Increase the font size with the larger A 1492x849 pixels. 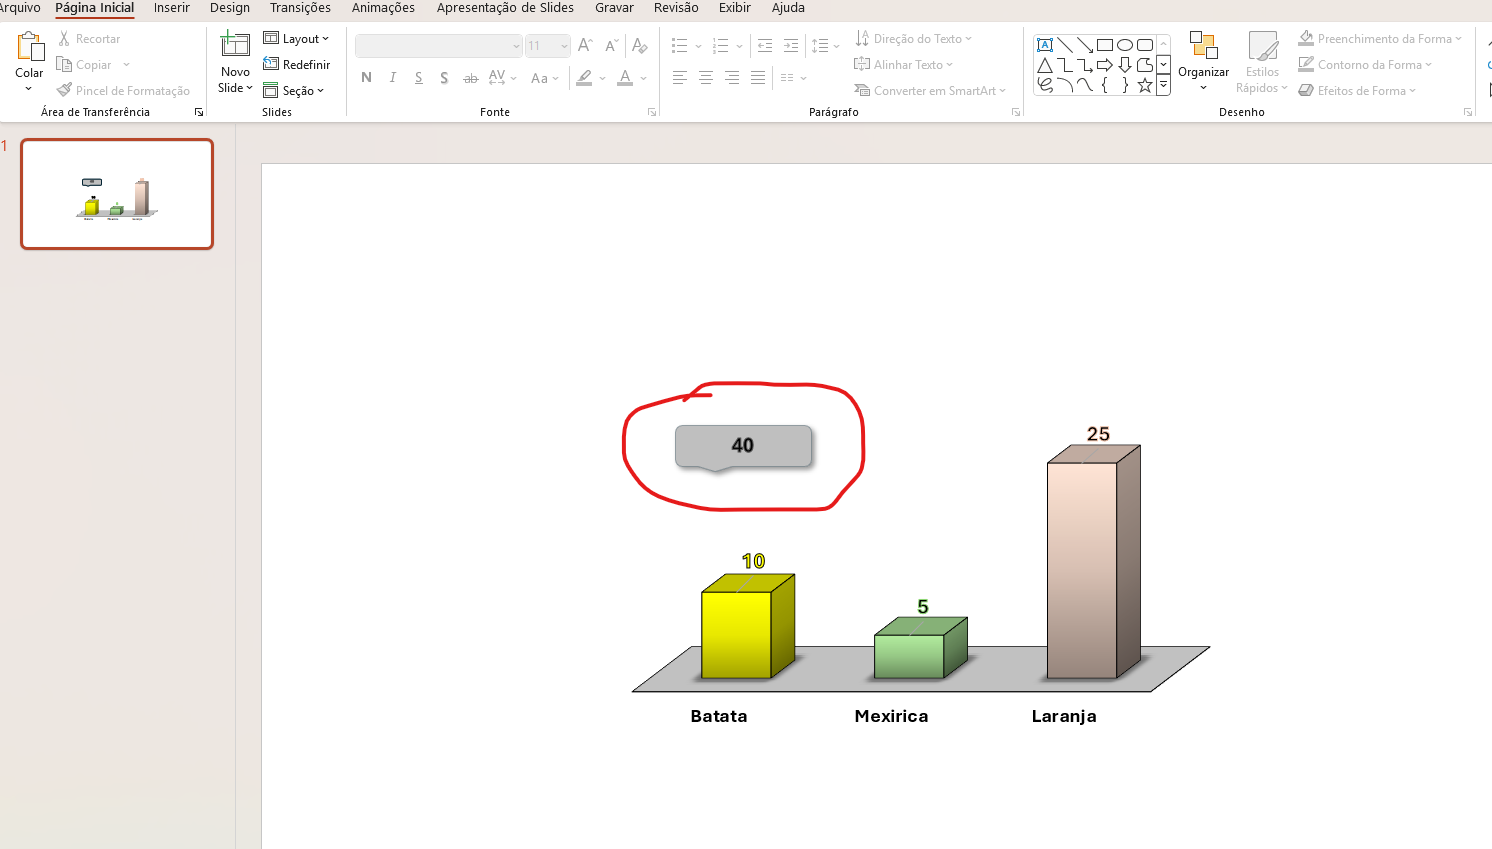point(585,46)
